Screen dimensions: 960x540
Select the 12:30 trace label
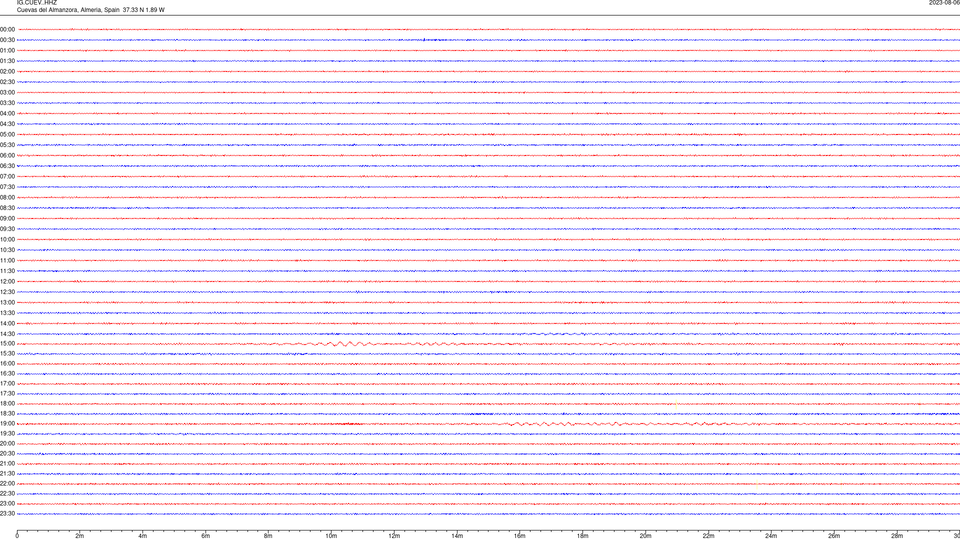[7, 292]
